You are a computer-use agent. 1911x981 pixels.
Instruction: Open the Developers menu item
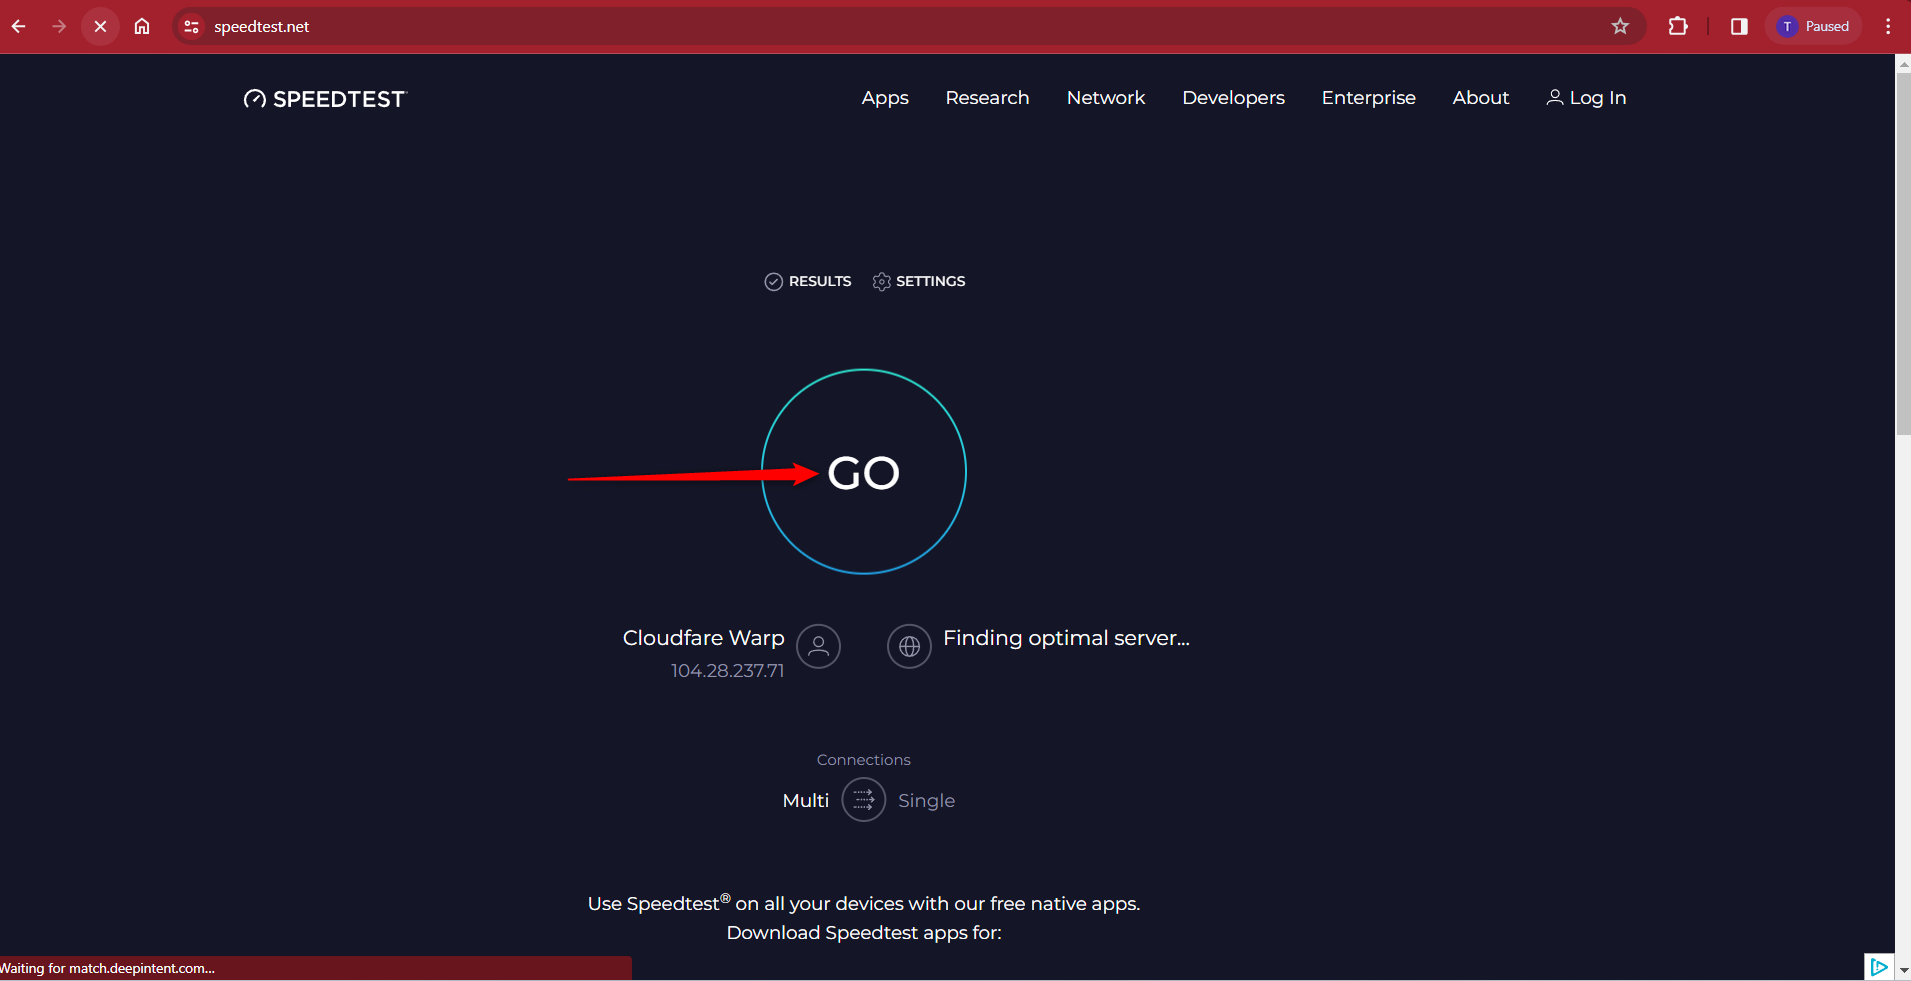(x=1233, y=98)
